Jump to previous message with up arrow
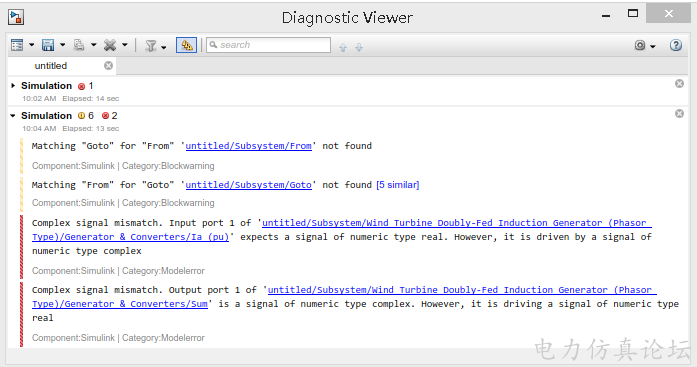Image resolution: width=697 pixels, height=367 pixels. [x=343, y=47]
